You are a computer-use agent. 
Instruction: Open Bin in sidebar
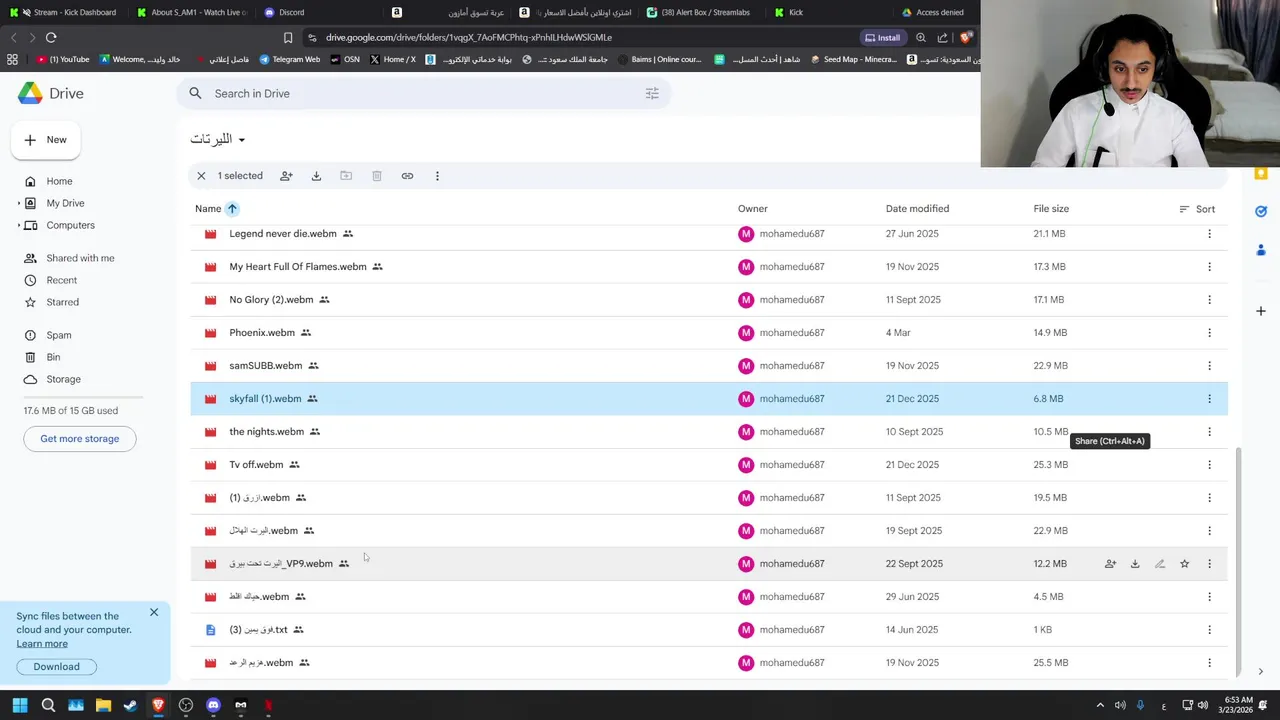[x=53, y=357]
